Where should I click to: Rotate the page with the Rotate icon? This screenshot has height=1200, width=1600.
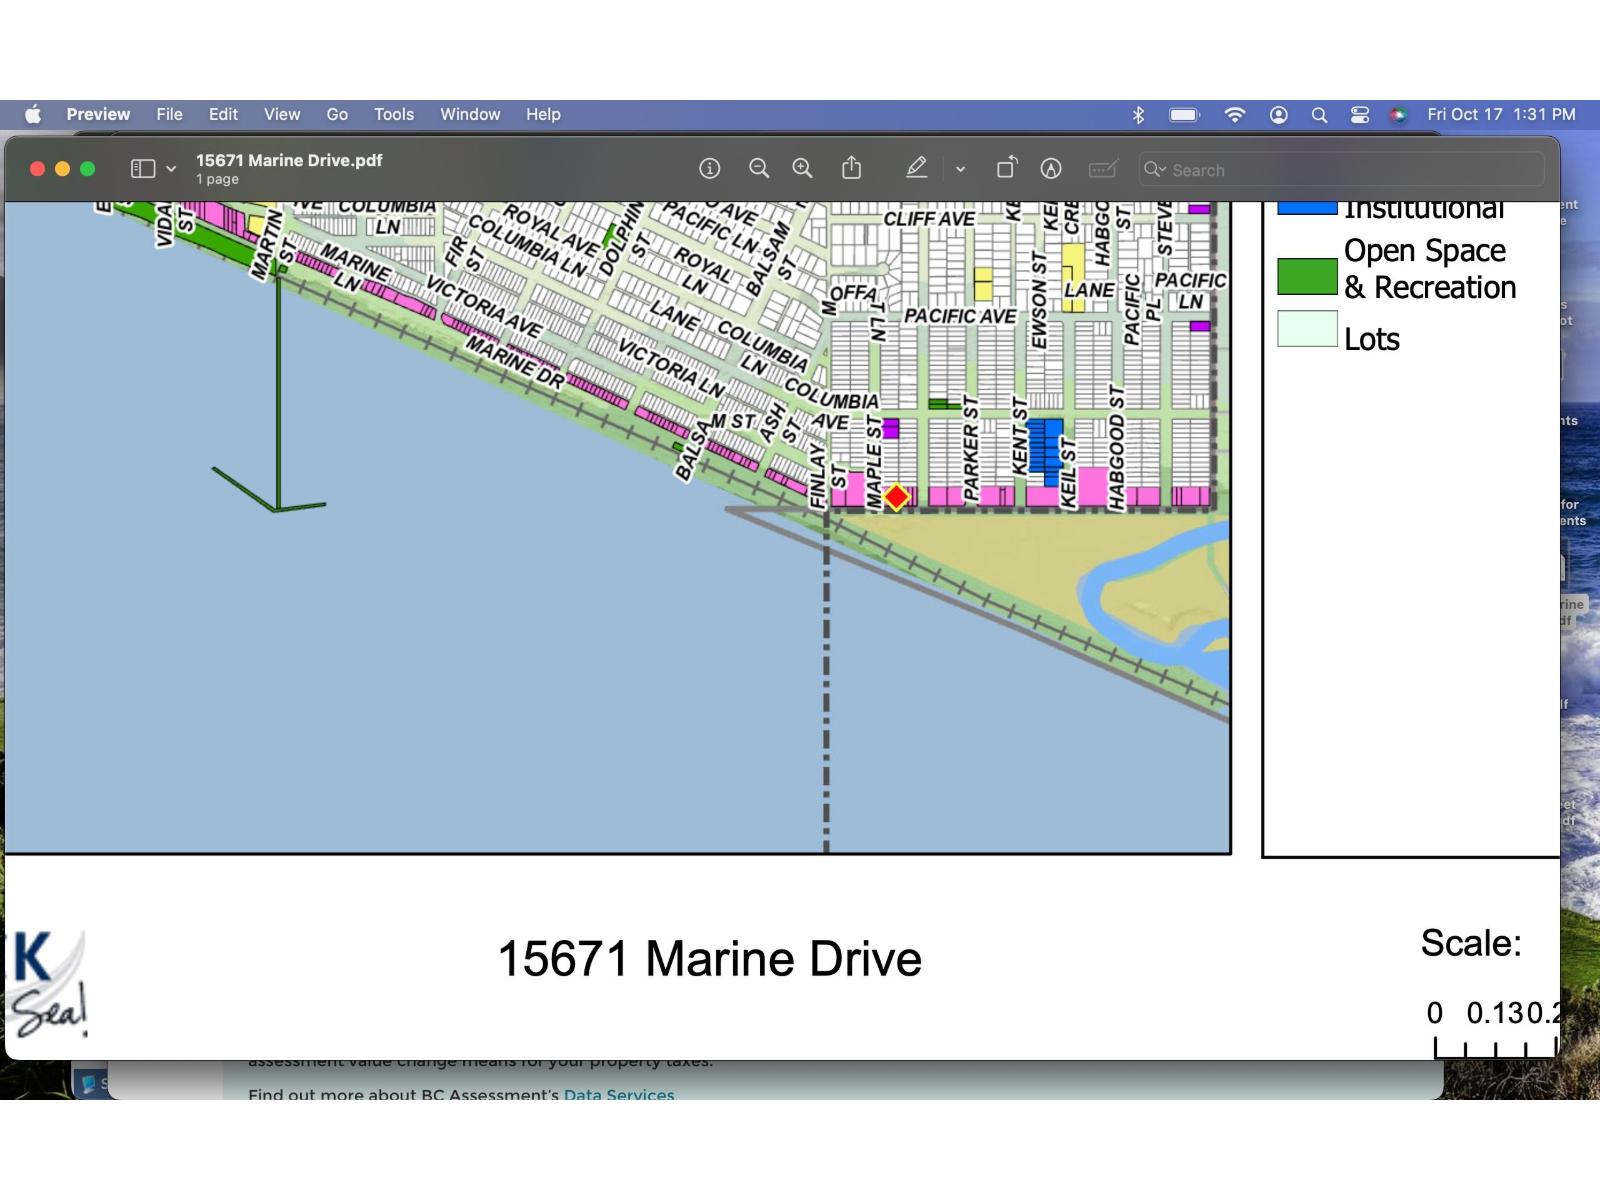(1006, 168)
